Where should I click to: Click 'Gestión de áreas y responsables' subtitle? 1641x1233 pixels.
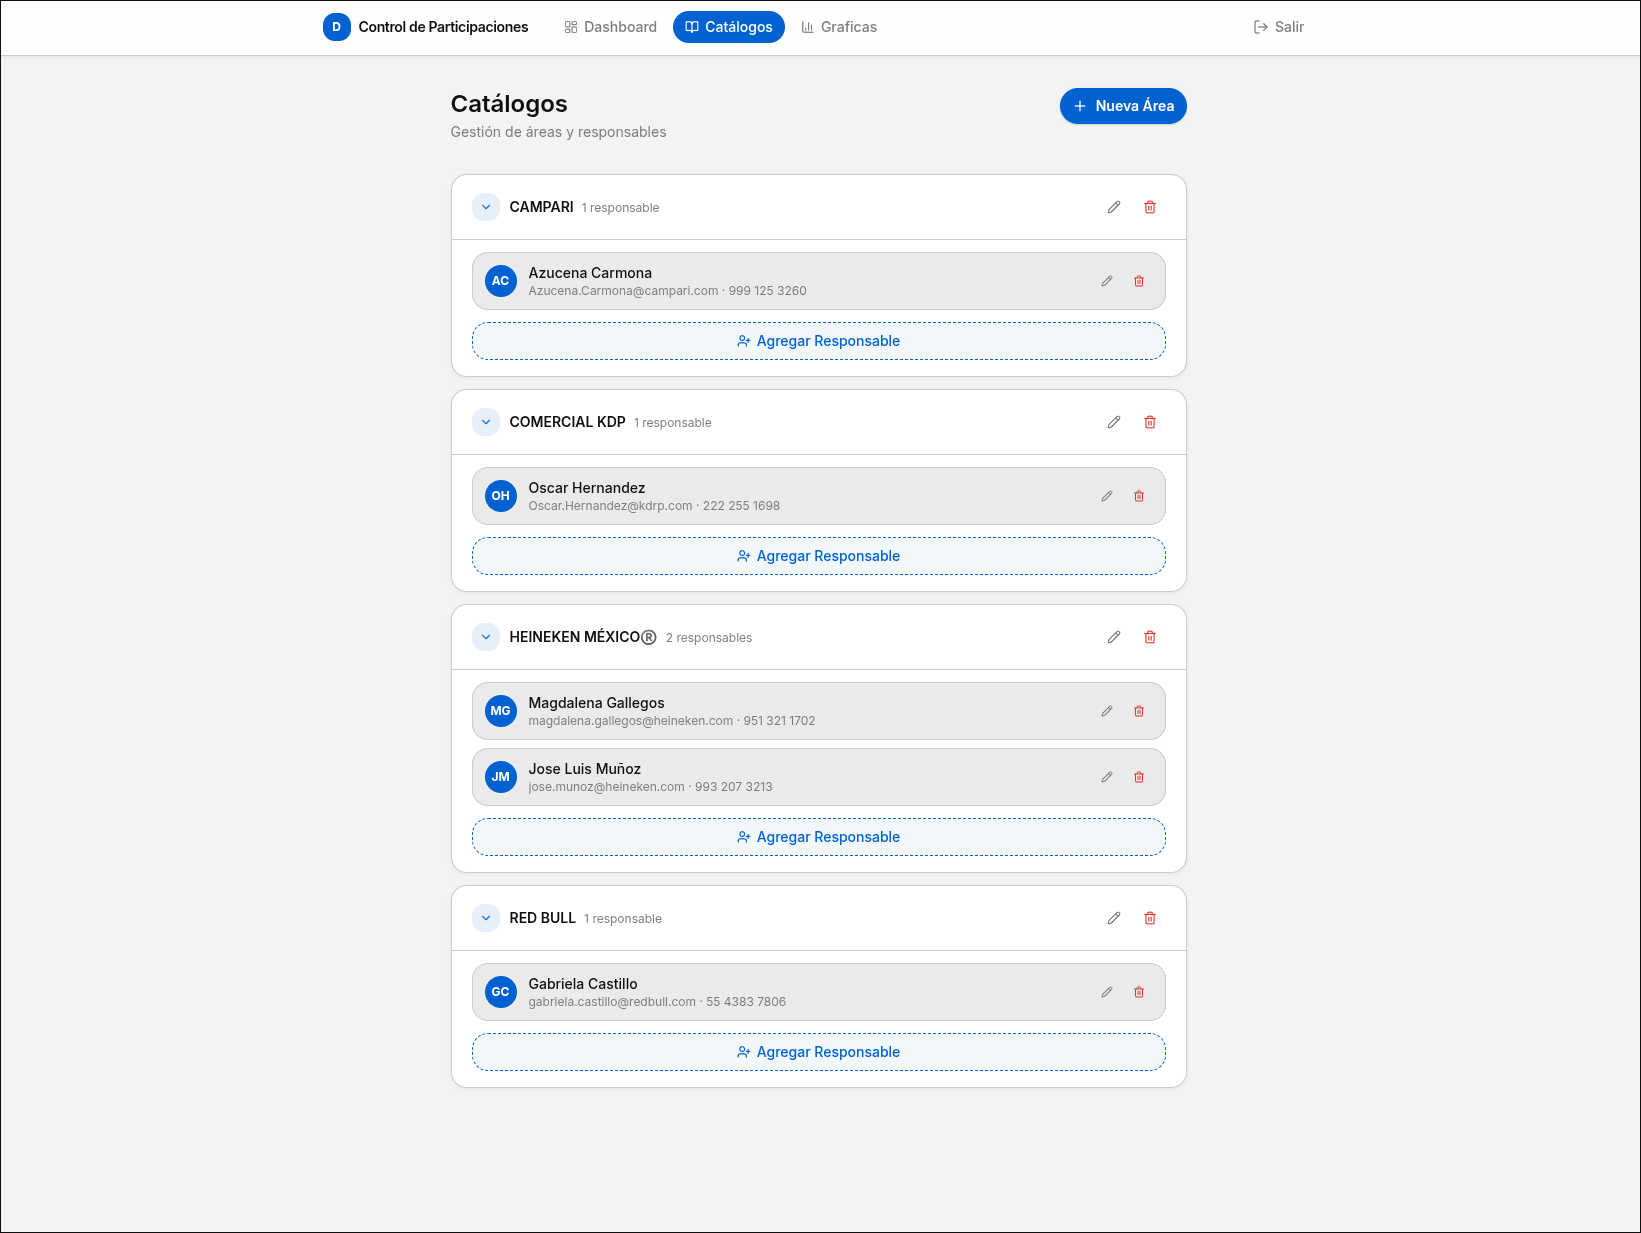pos(558,132)
